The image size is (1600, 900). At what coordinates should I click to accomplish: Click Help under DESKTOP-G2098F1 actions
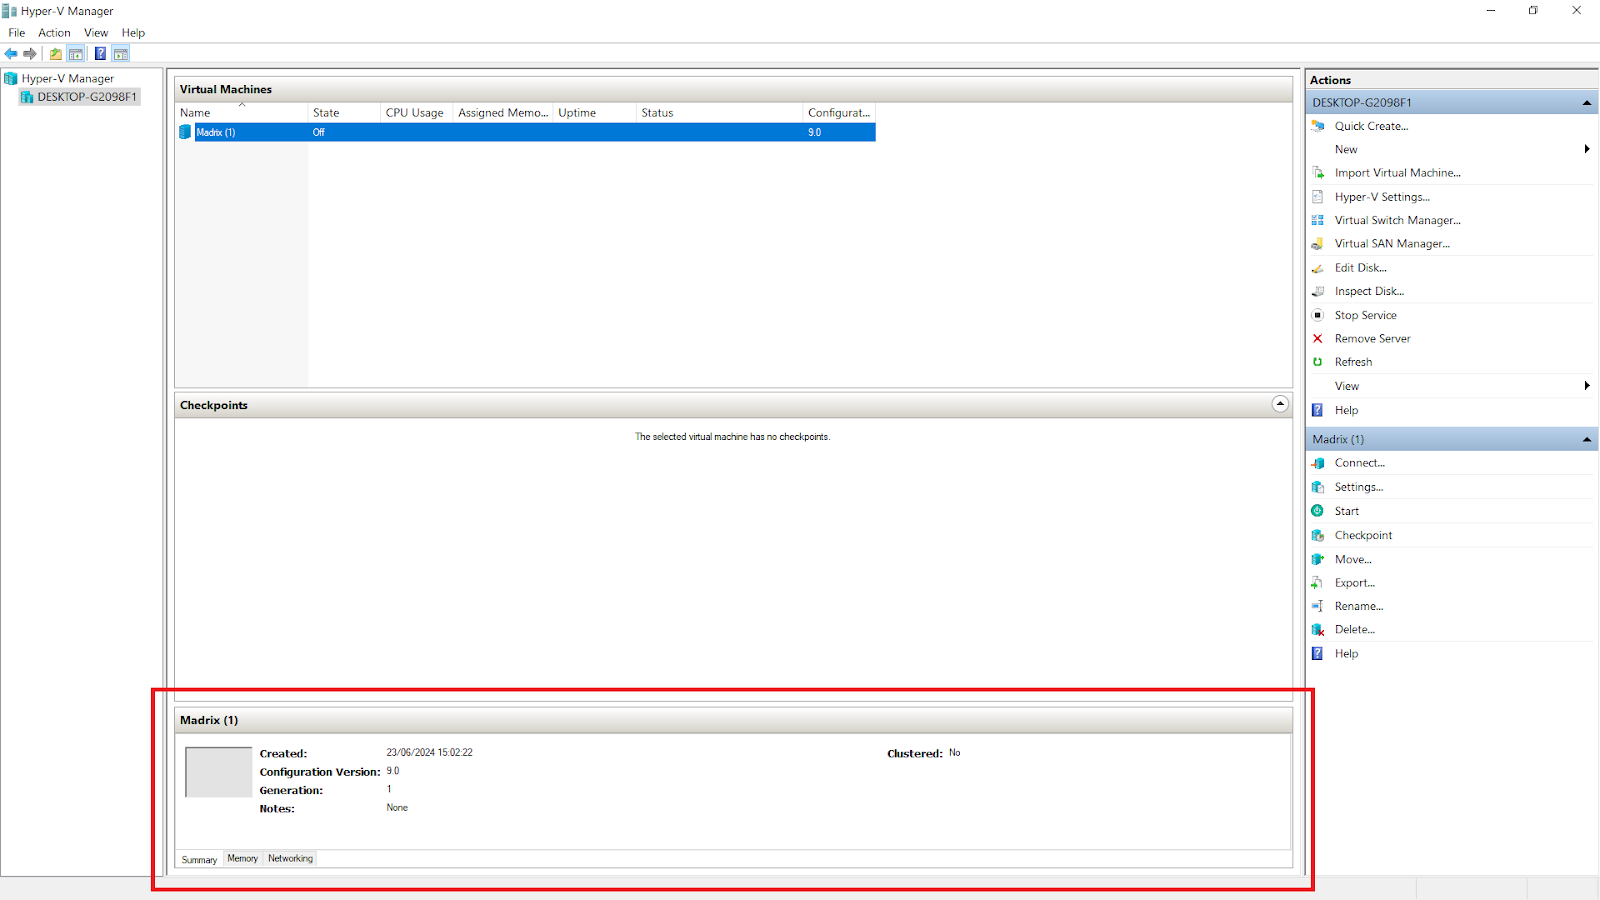1346,410
